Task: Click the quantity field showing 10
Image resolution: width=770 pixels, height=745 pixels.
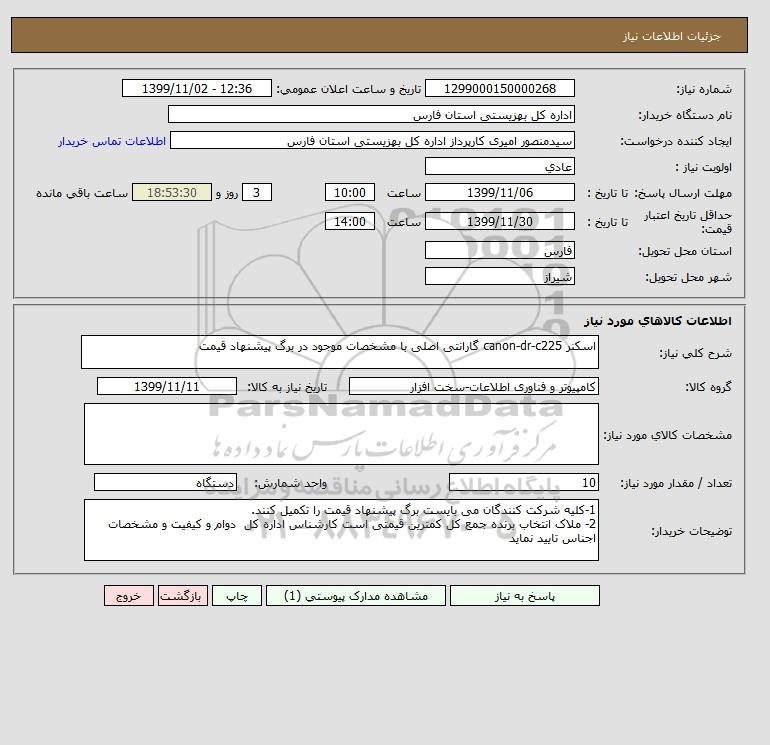Action: tap(523, 482)
